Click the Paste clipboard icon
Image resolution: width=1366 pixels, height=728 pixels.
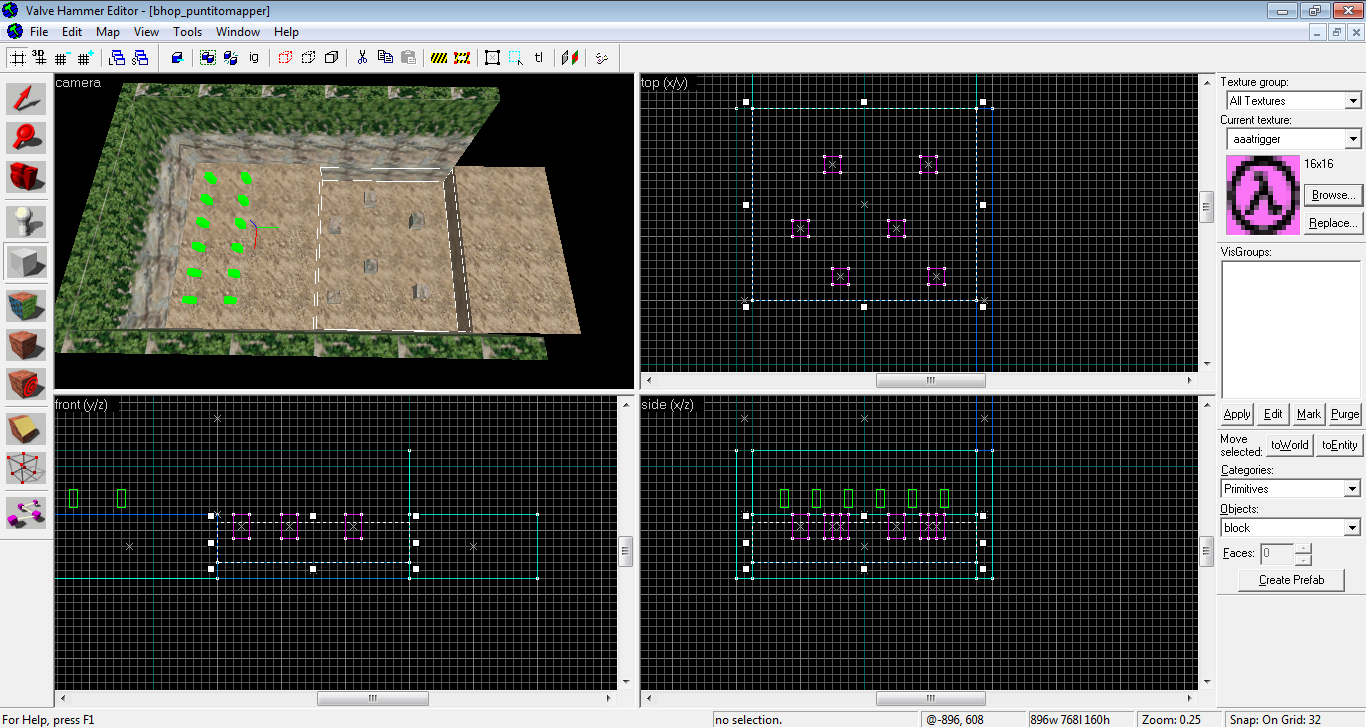pyautogui.click(x=408, y=58)
